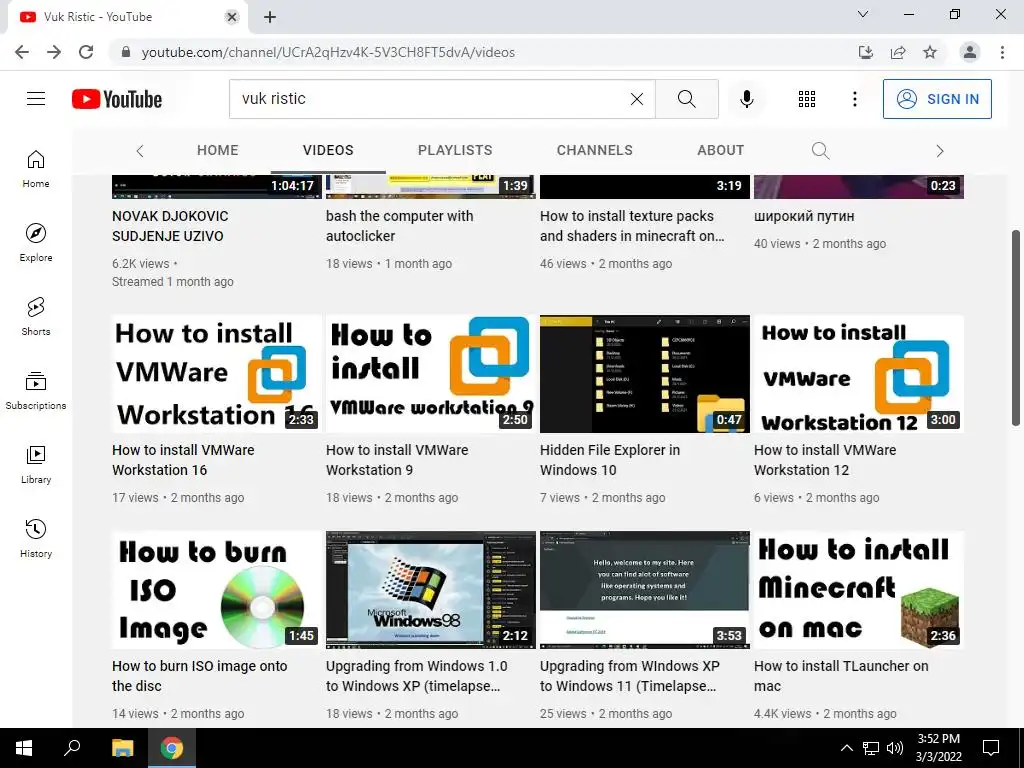Open Windows taskbar search
Screen dimensions: 1024x768
click(72, 748)
